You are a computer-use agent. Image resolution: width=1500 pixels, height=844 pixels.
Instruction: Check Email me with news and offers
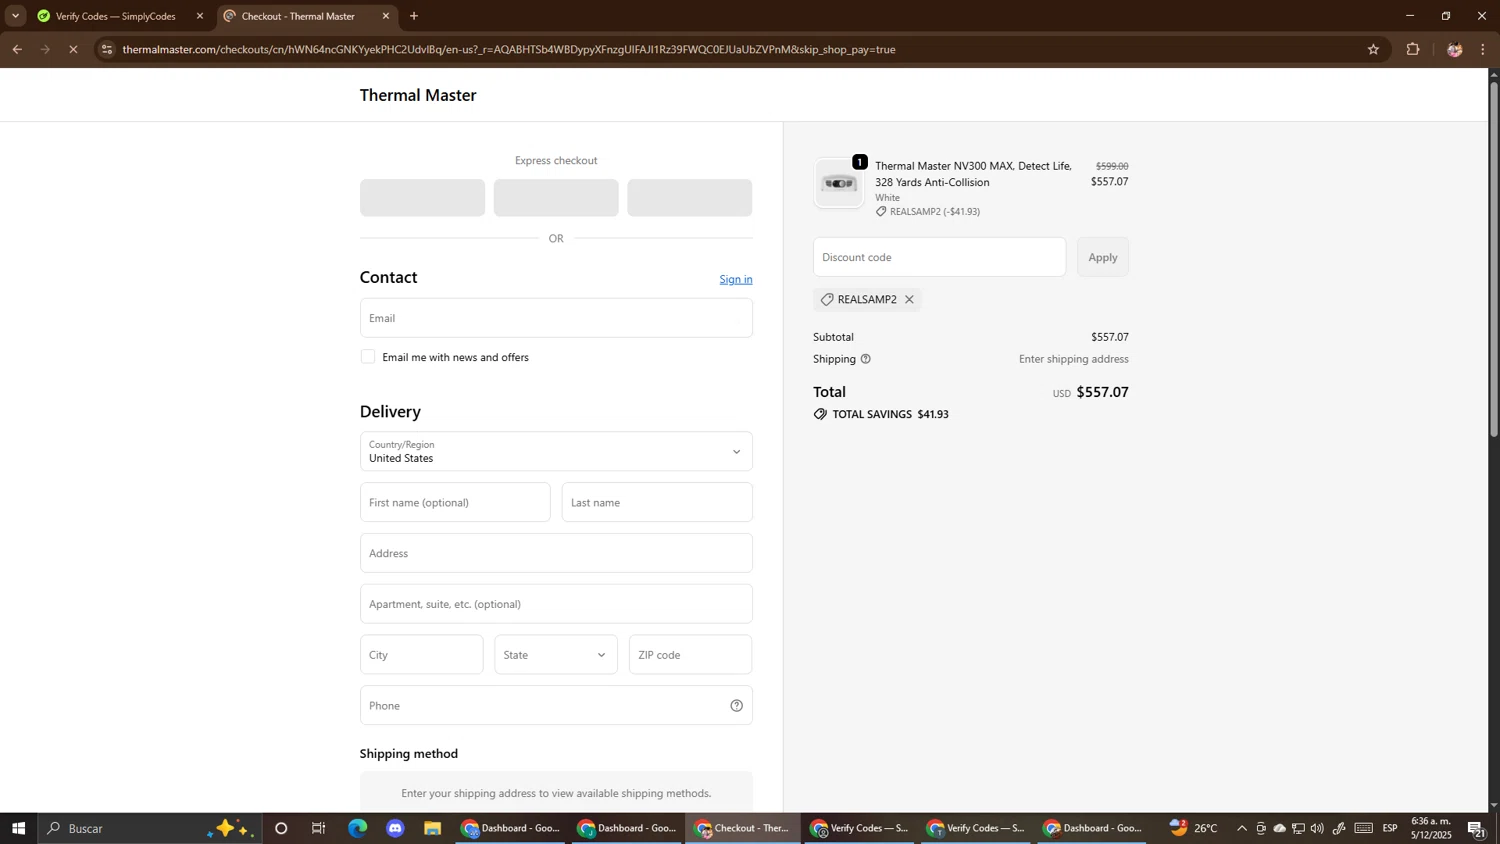coord(368,357)
